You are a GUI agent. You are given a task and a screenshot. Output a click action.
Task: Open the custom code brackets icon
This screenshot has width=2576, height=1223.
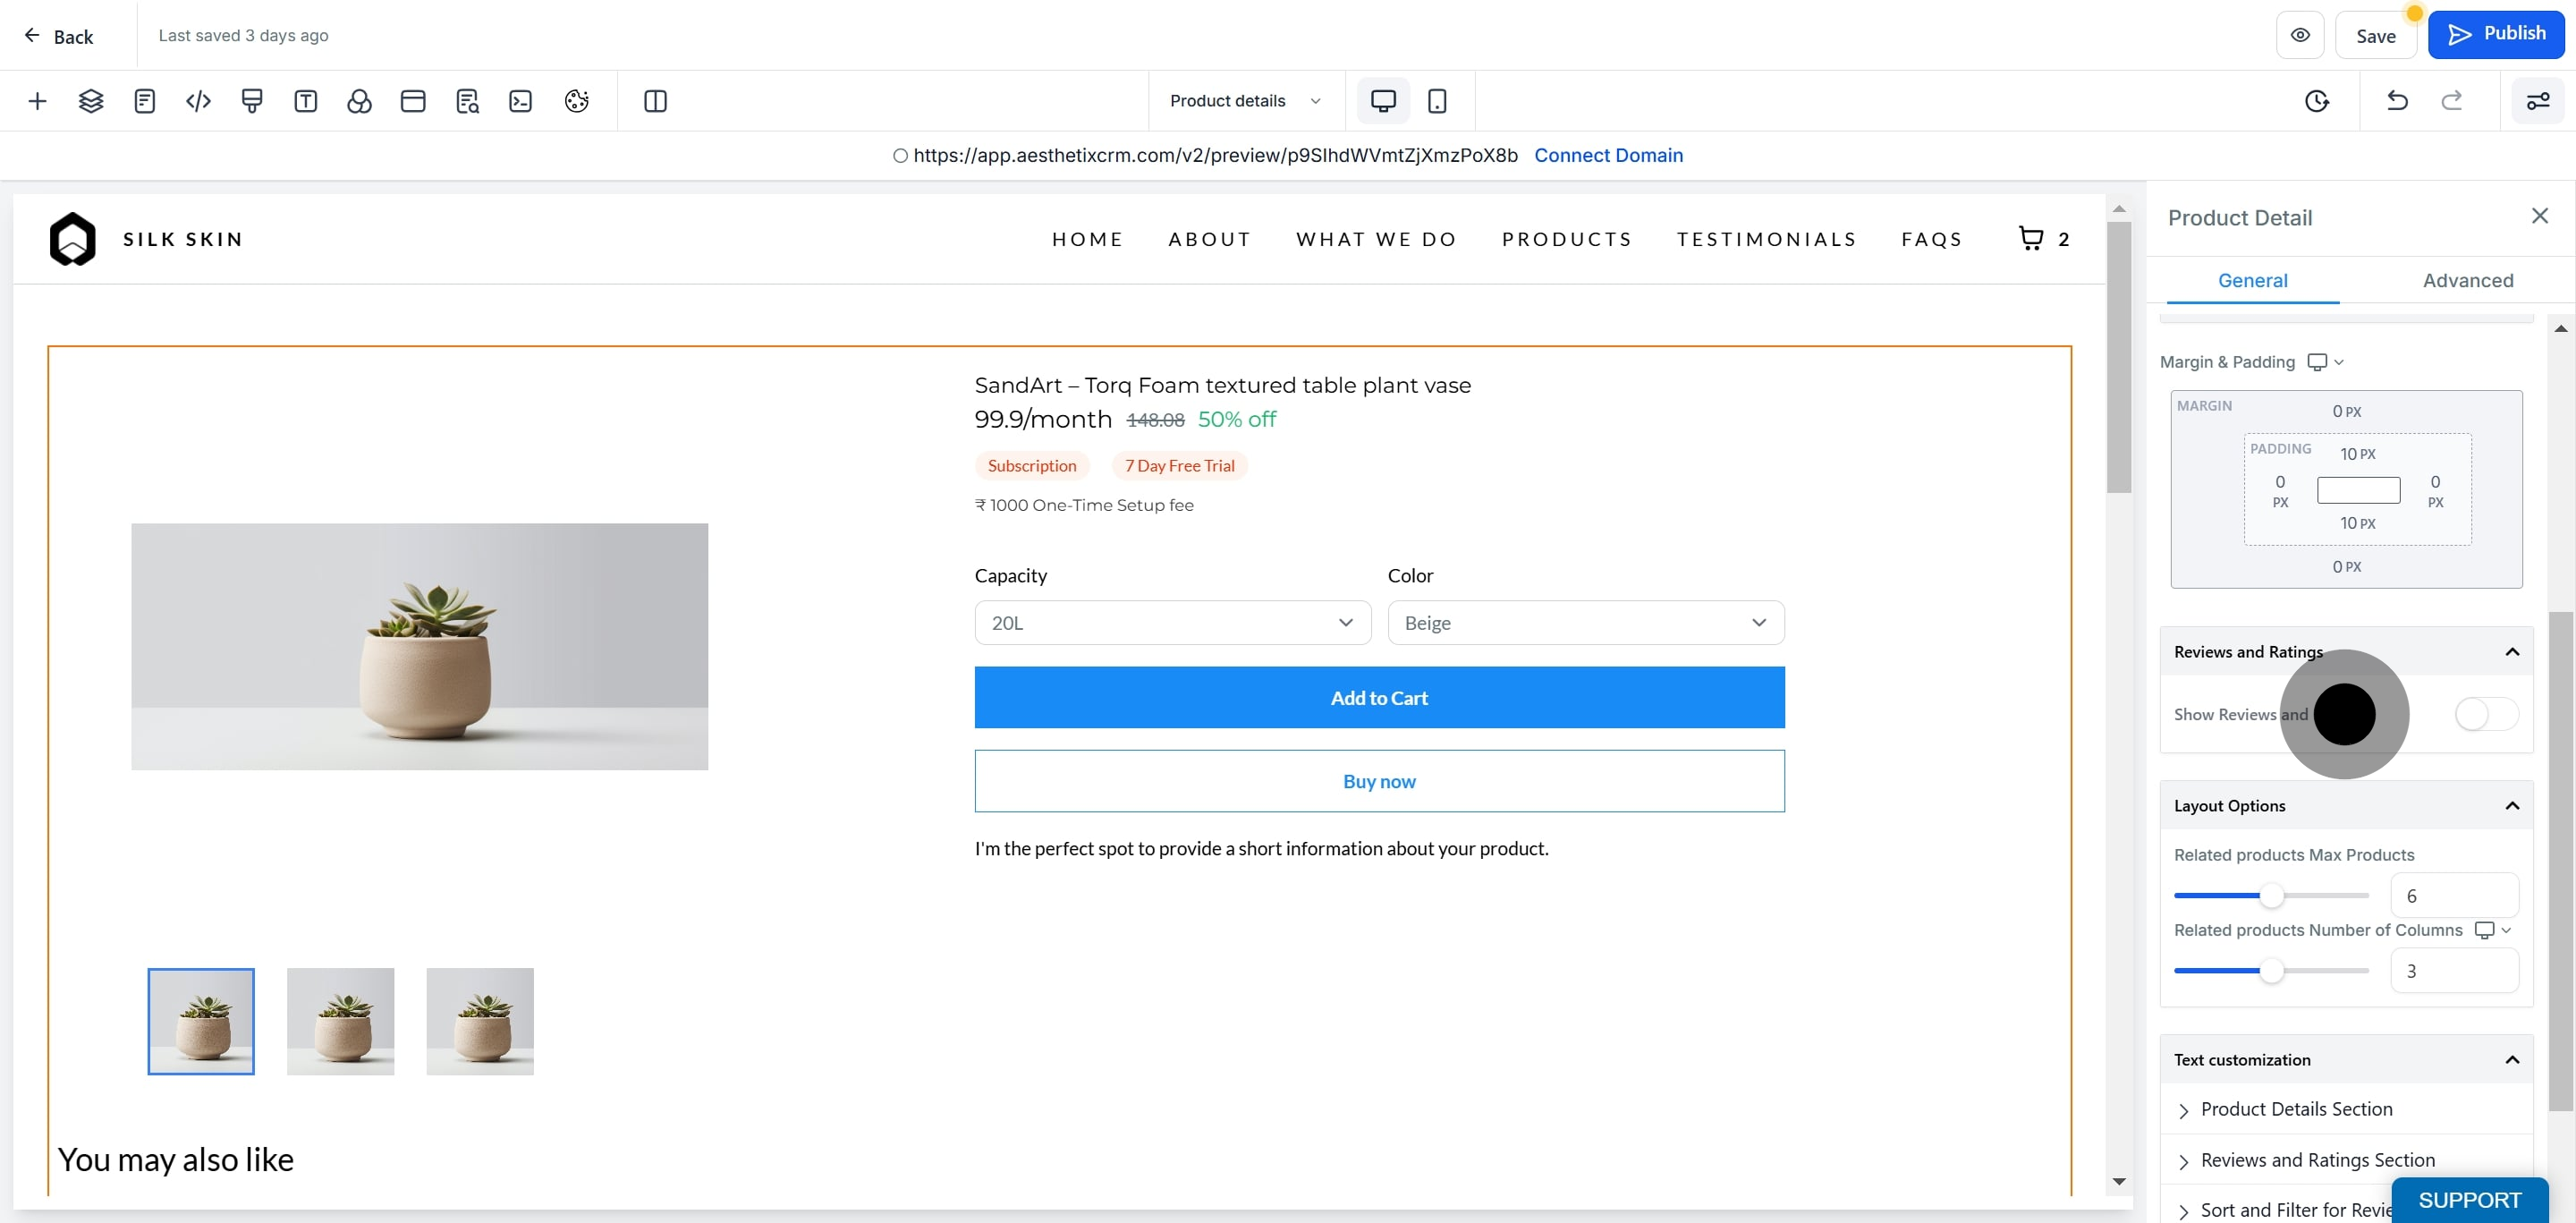[x=198, y=101]
